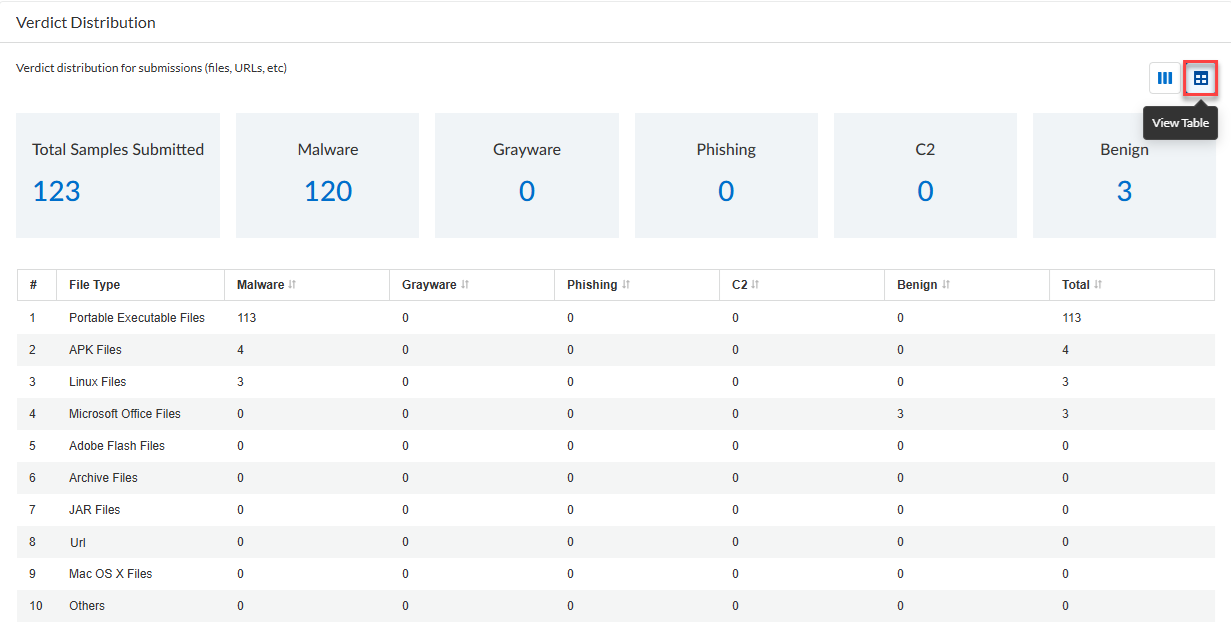Select the APK Files row

click(95, 350)
